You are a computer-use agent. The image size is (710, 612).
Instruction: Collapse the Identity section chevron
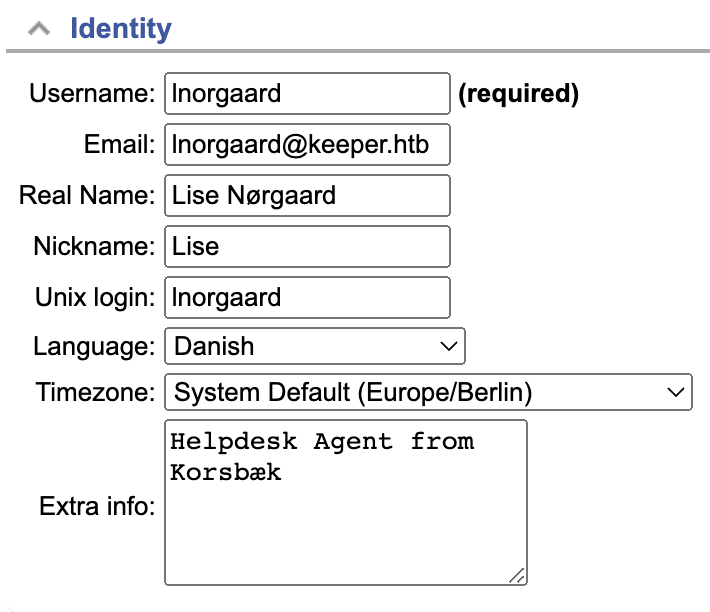tap(39, 29)
